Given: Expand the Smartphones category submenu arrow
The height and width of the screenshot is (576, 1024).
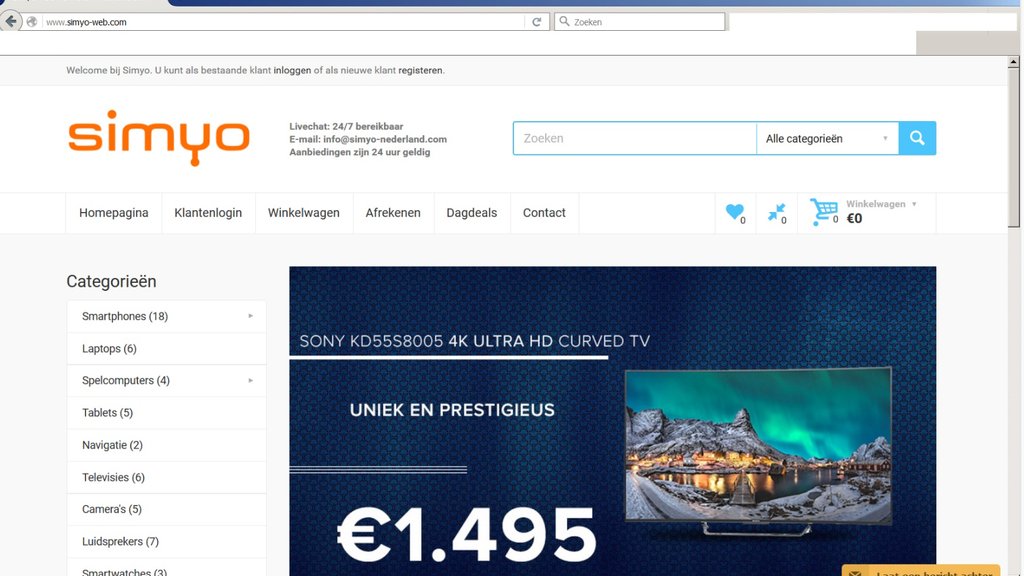Looking at the screenshot, I should (x=250, y=316).
